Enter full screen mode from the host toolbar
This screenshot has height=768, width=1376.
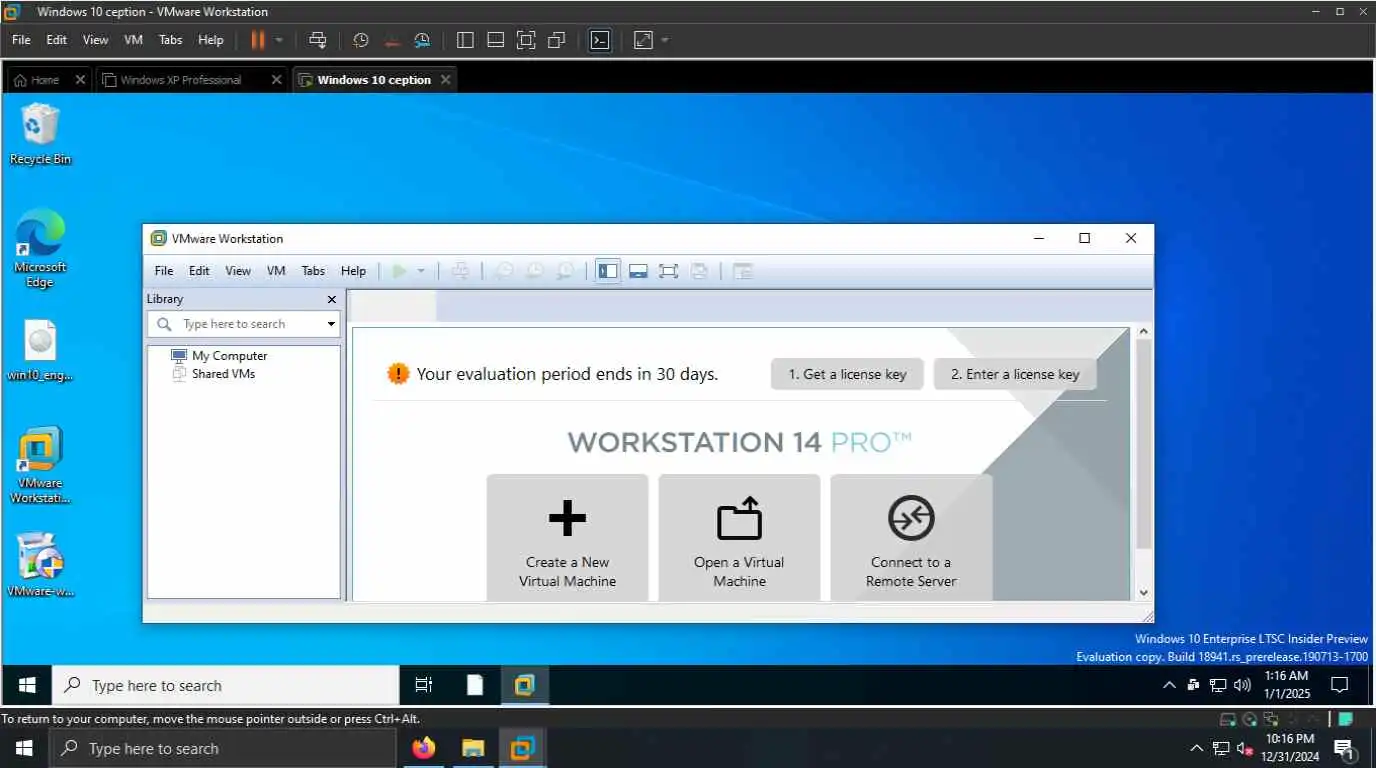(x=526, y=40)
